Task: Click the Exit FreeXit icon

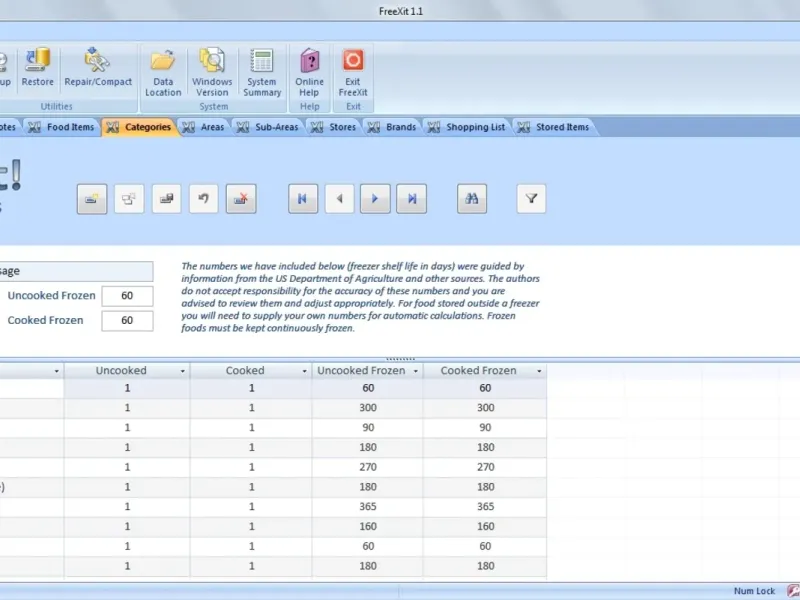Action: pos(353,72)
